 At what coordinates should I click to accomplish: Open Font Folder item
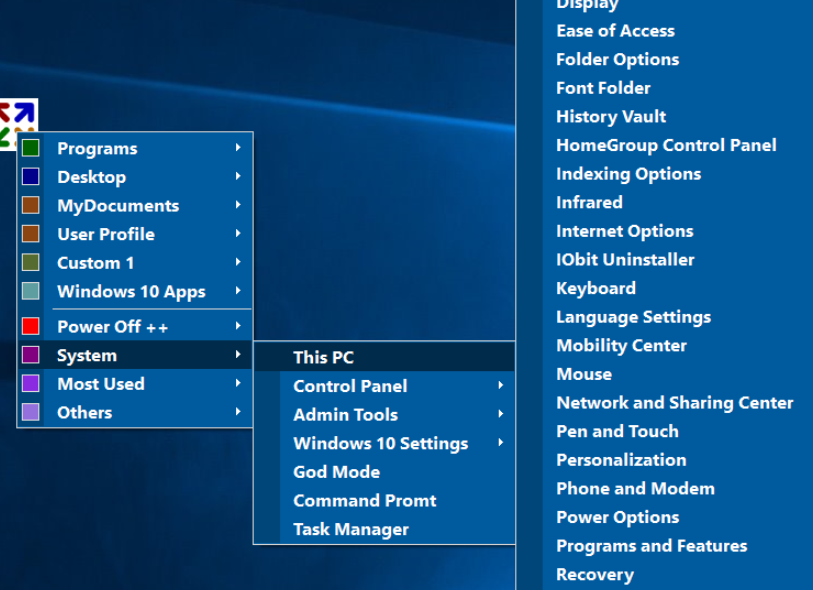click(x=603, y=88)
